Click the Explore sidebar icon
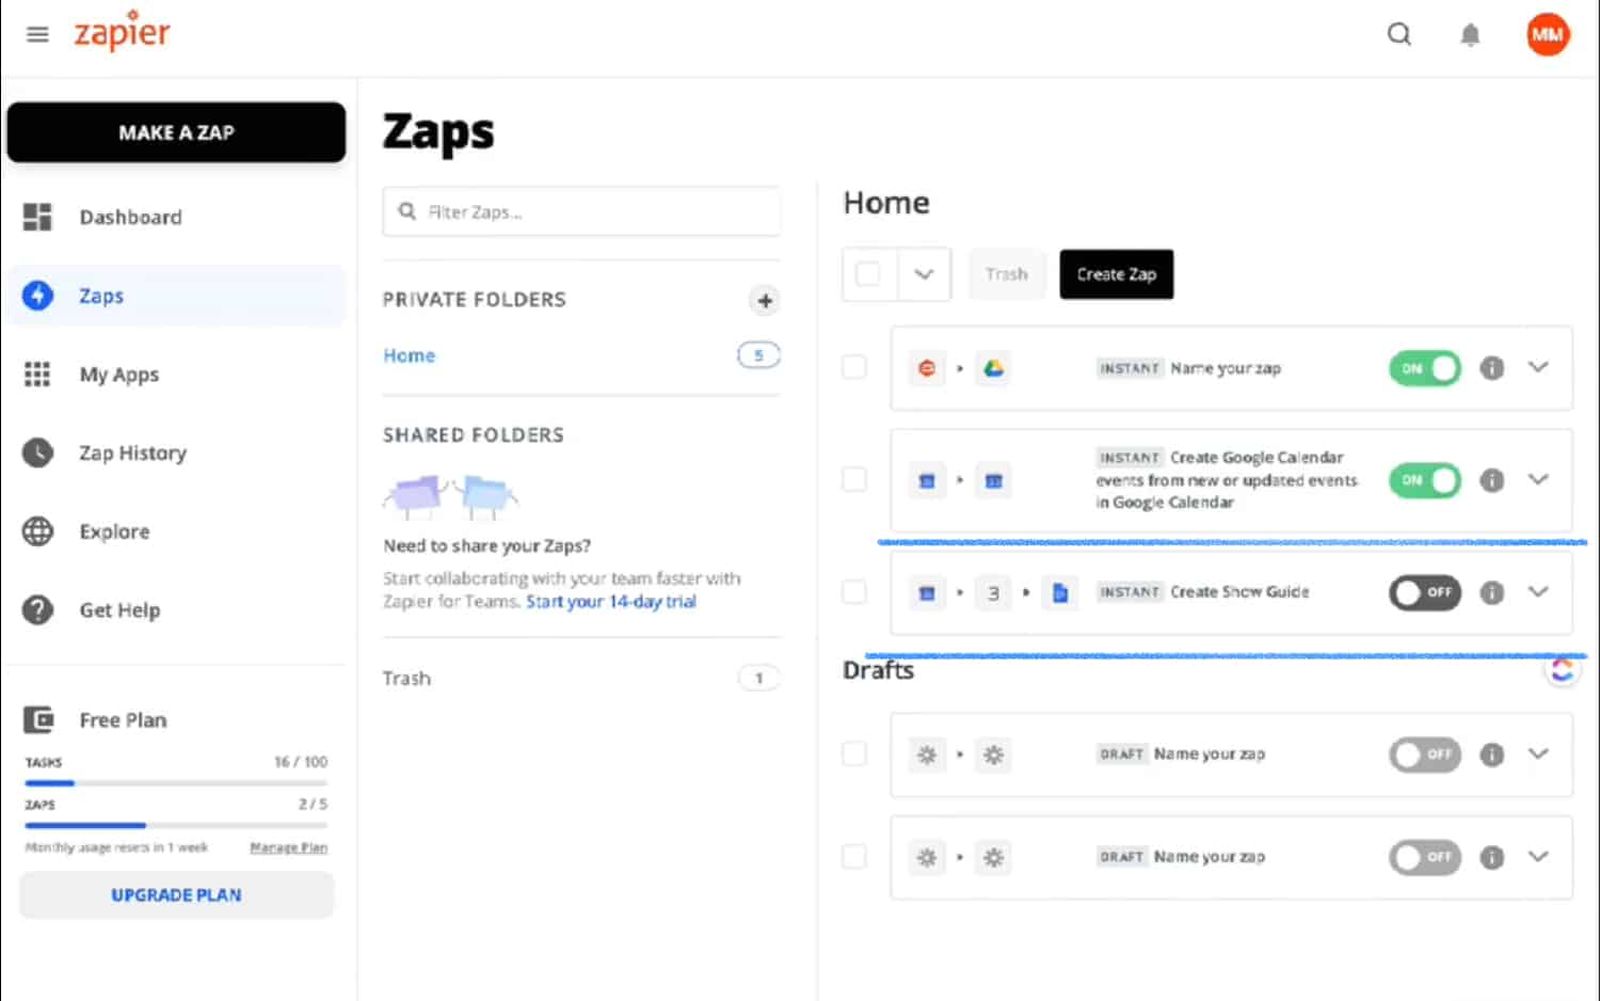 37,531
